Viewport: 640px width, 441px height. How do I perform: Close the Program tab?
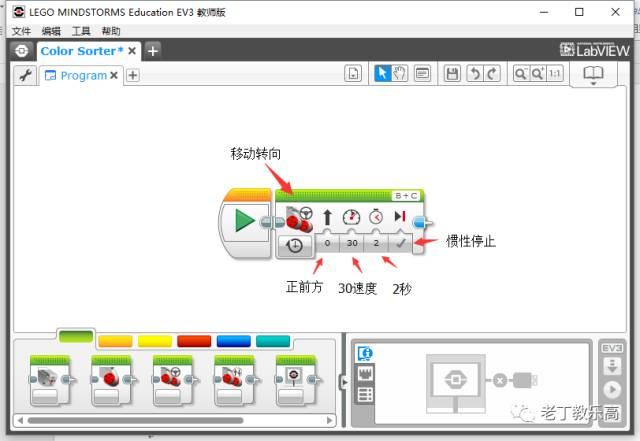pos(114,76)
